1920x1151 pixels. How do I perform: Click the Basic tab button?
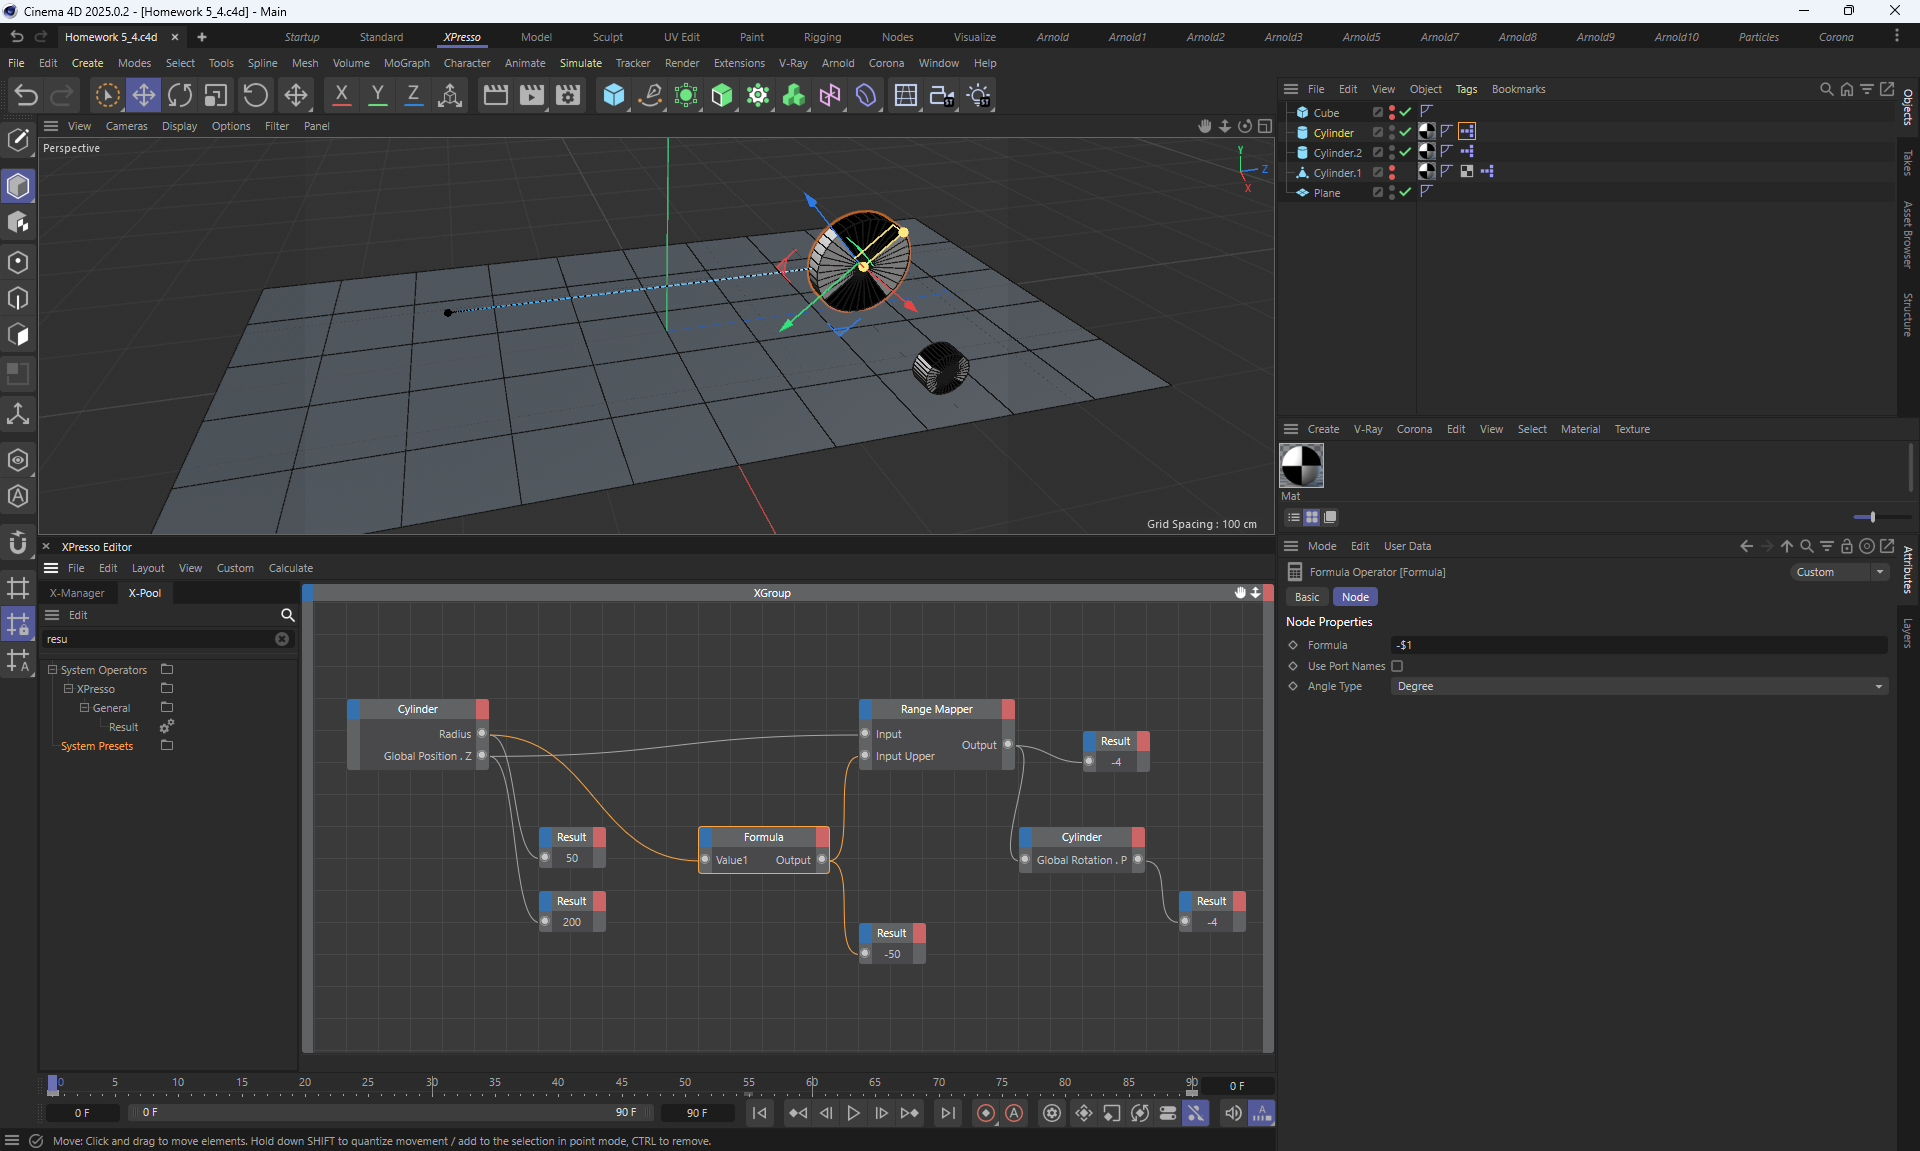click(x=1307, y=597)
